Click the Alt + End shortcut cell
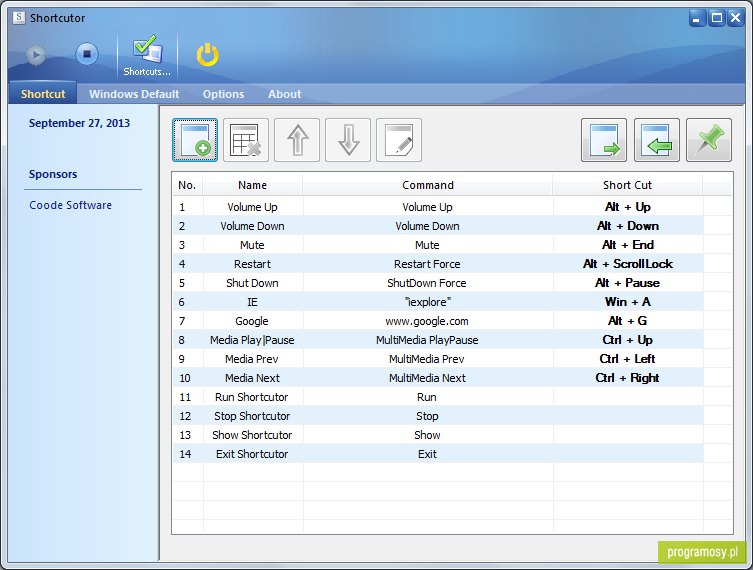 click(628, 245)
